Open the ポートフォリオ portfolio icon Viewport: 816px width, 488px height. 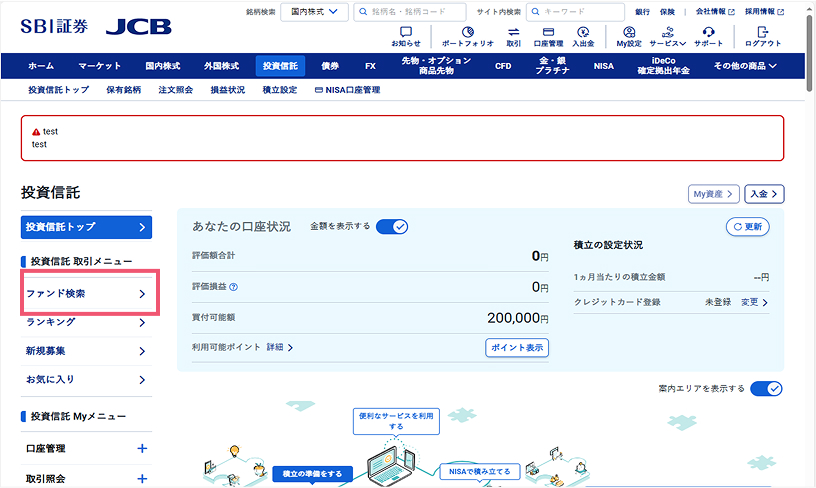click(467, 36)
